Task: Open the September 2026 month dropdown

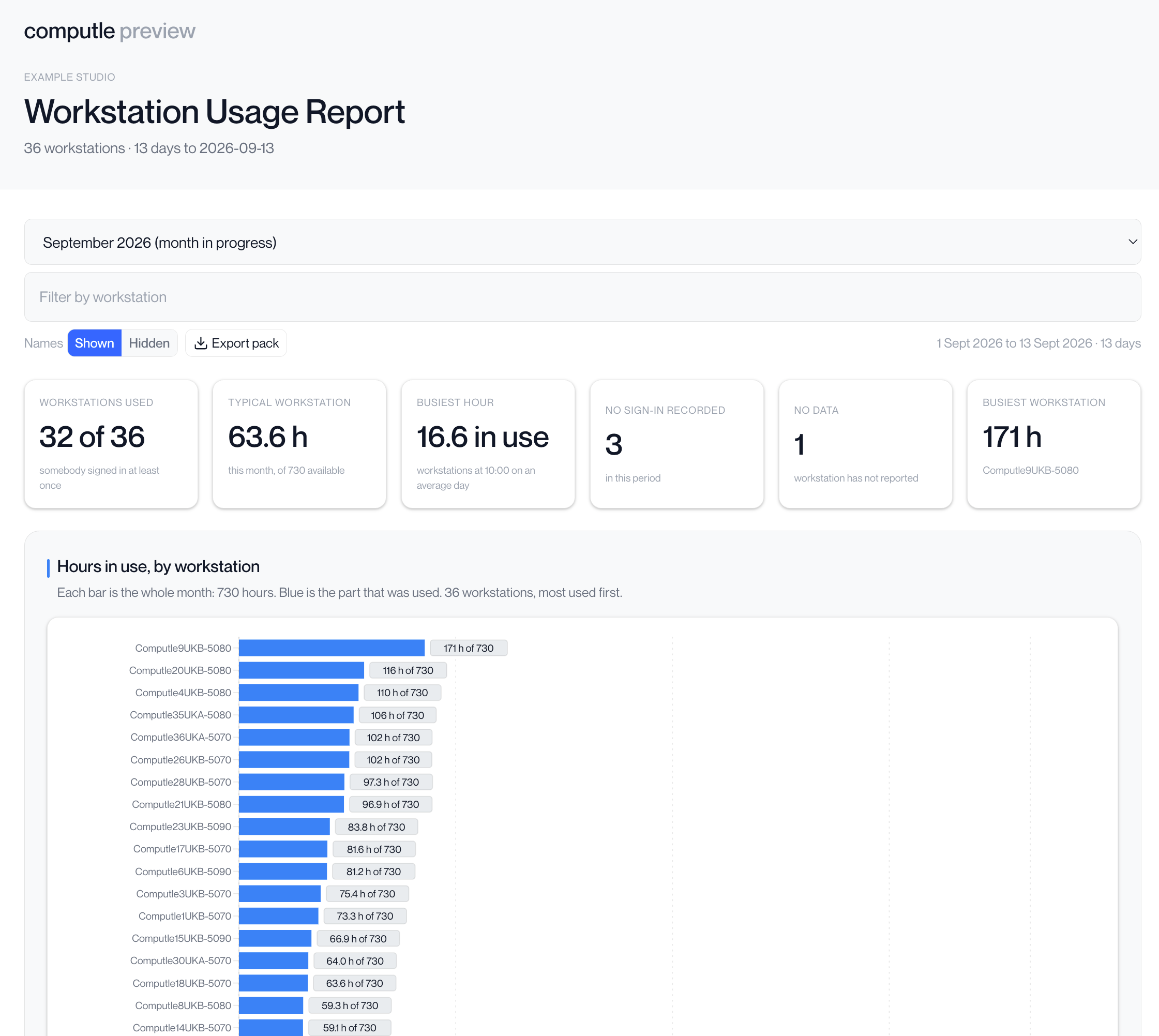Action: [582, 242]
